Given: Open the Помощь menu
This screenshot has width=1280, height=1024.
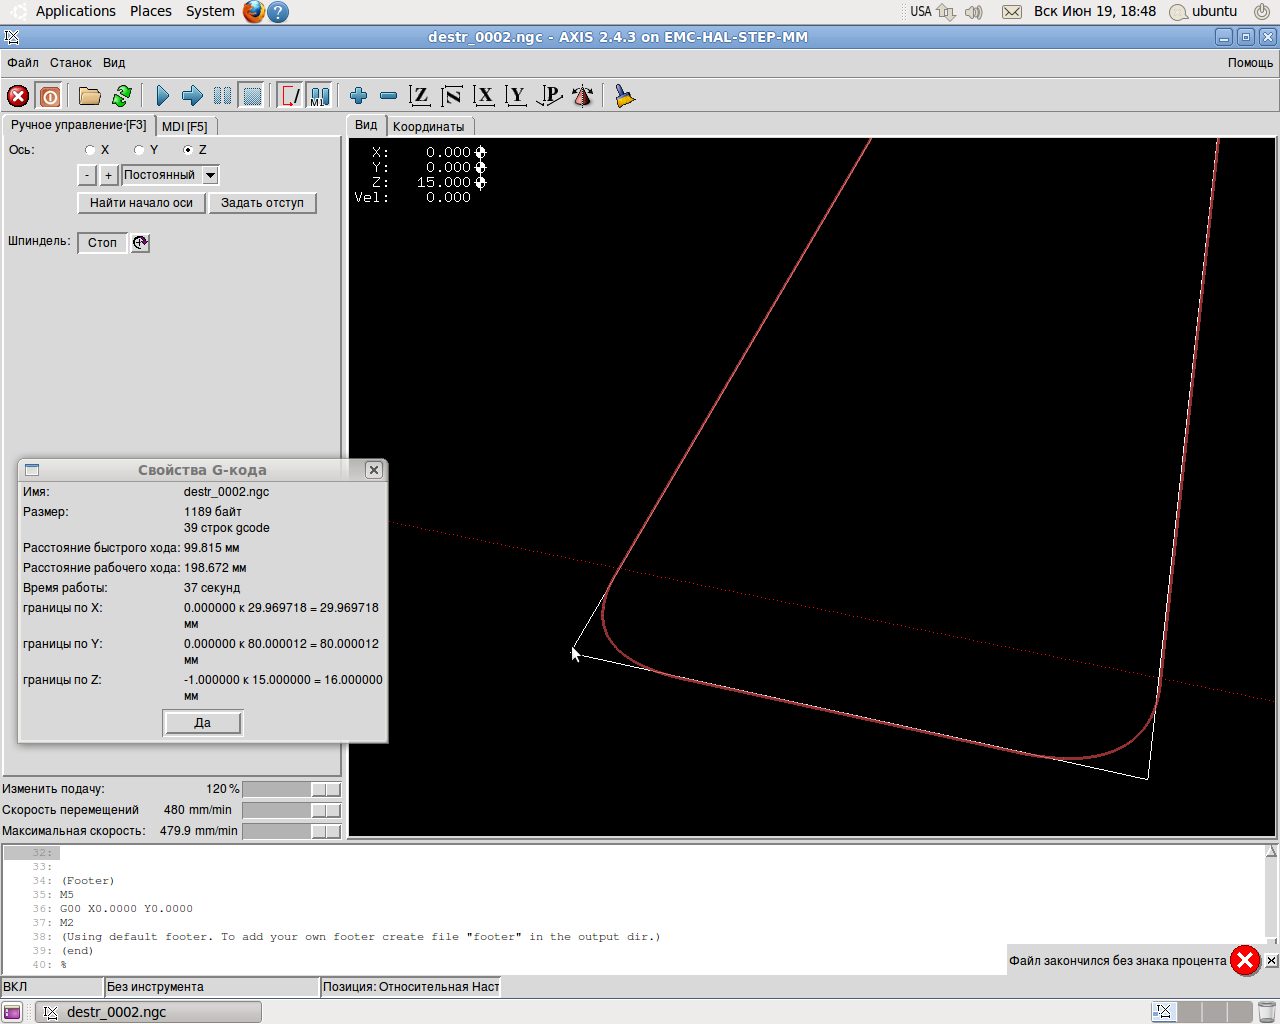Looking at the screenshot, I should tap(1250, 63).
